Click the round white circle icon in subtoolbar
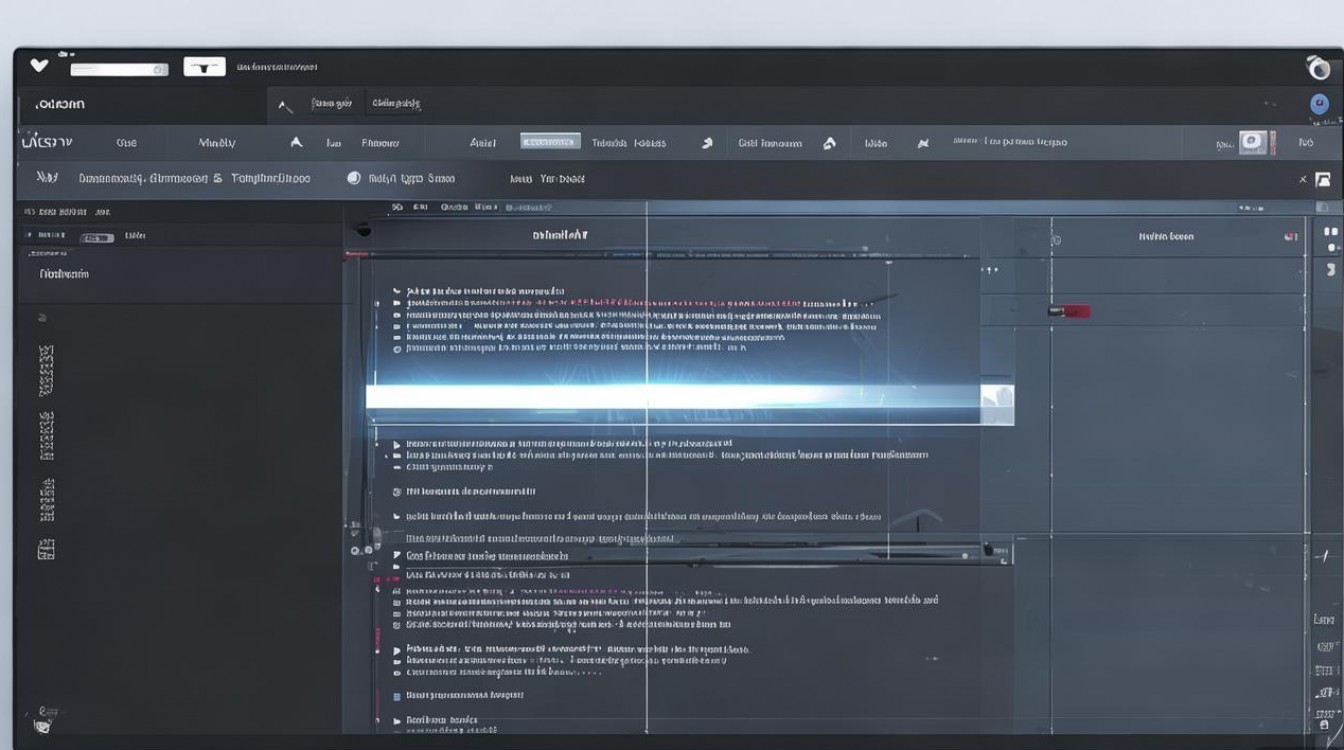The height and width of the screenshot is (750, 1344). coord(353,178)
